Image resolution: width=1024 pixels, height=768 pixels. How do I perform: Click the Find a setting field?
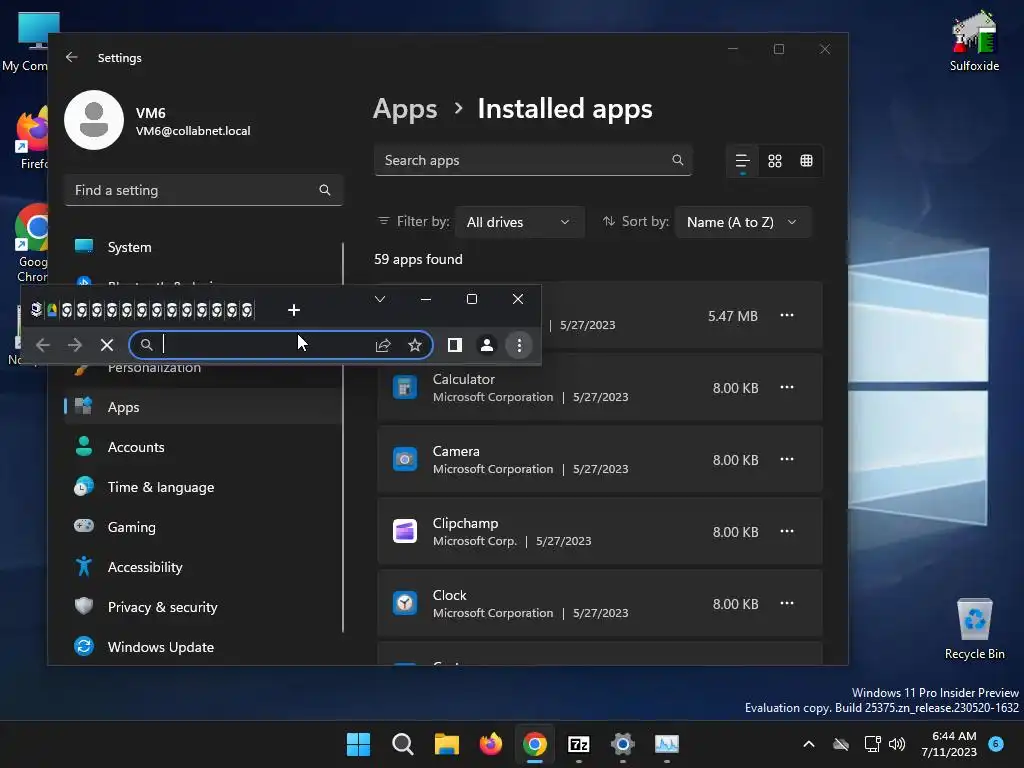[x=203, y=190]
